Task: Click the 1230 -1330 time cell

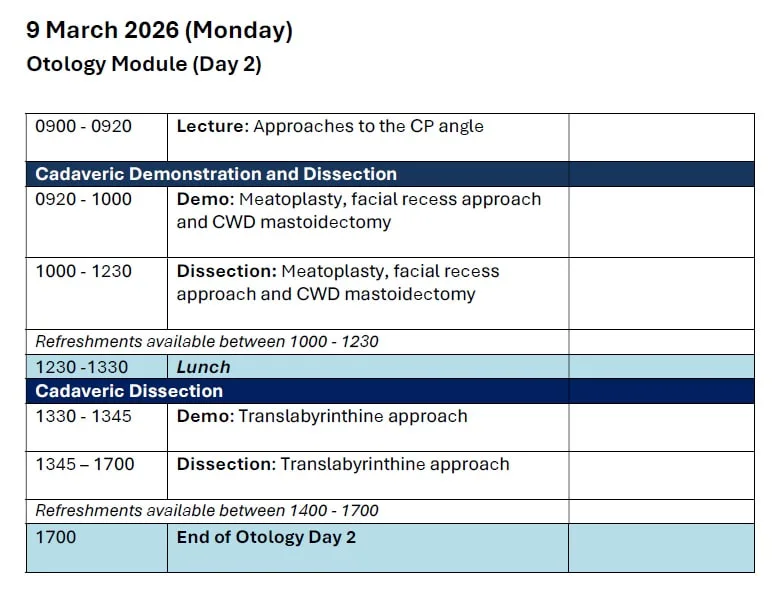Action: click(x=96, y=367)
